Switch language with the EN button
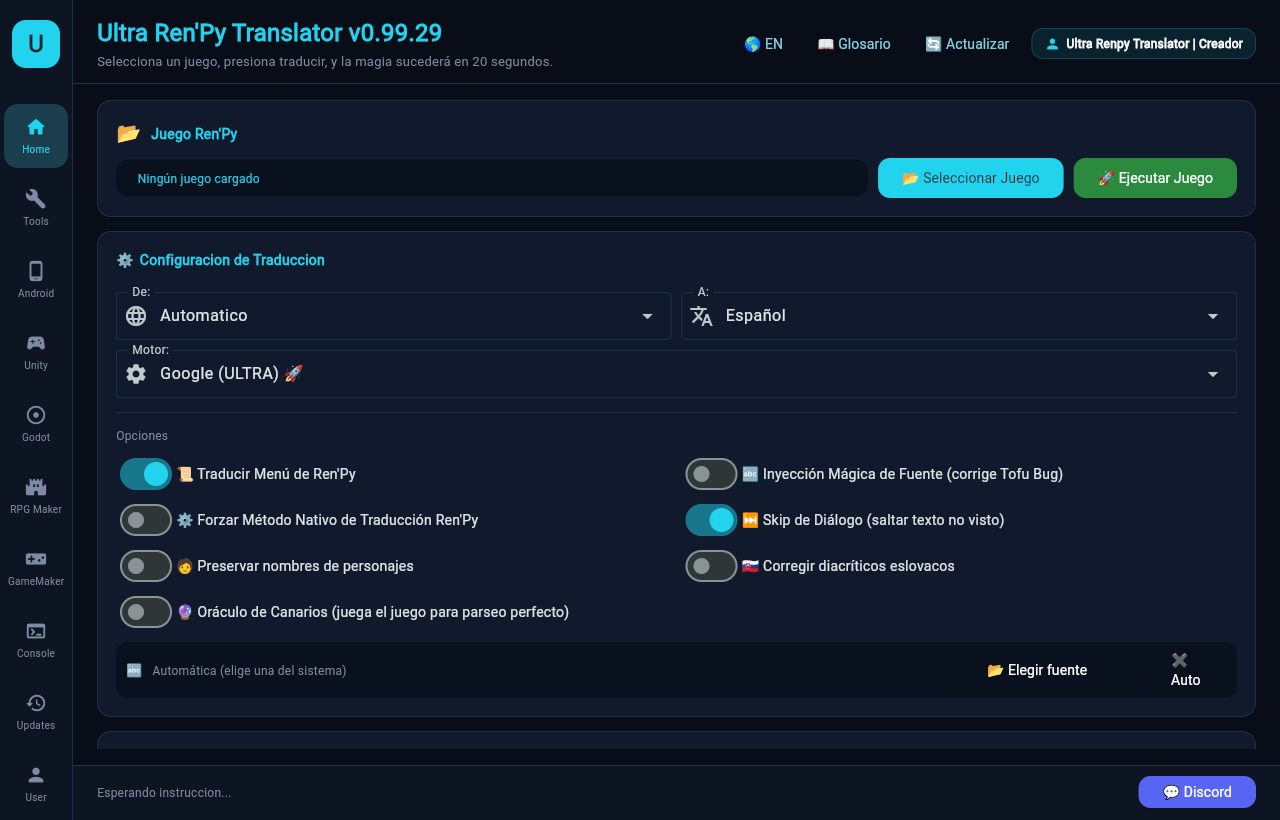Image resolution: width=1280 pixels, height=820 pixels. [x=764, y=44]
